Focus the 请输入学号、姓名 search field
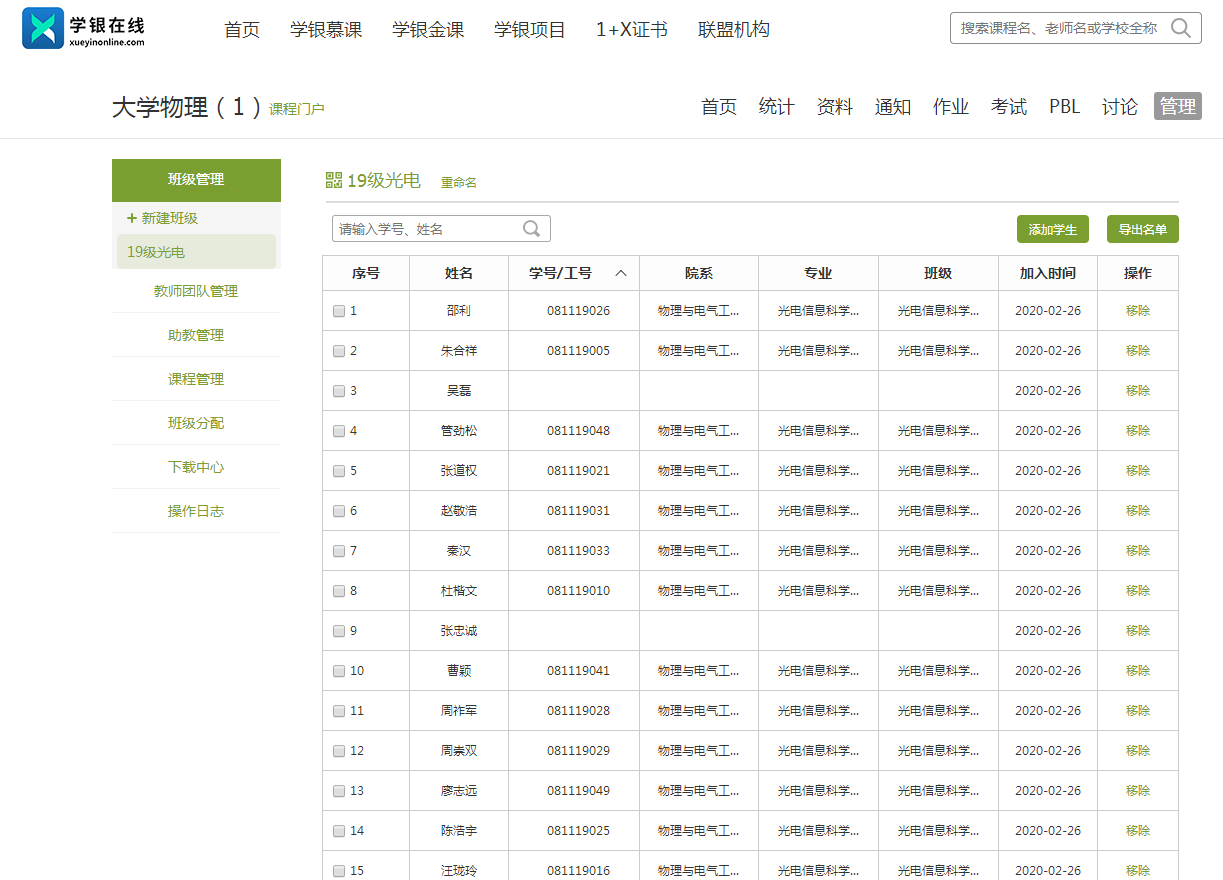The height and width of the screenshot is (880, 1223). (x=428, y=229)
